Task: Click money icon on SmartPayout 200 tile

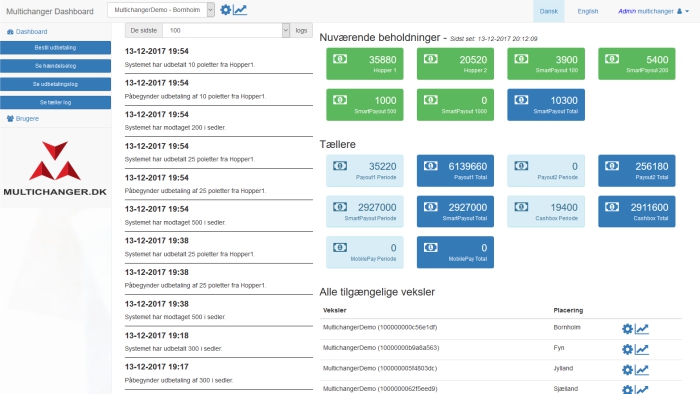Action: tap(612, 59)
